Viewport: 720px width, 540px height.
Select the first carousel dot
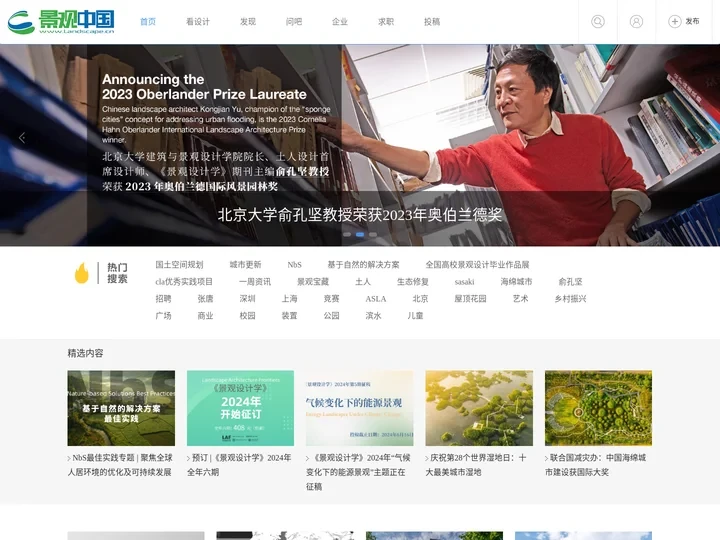tap(347, 235)
